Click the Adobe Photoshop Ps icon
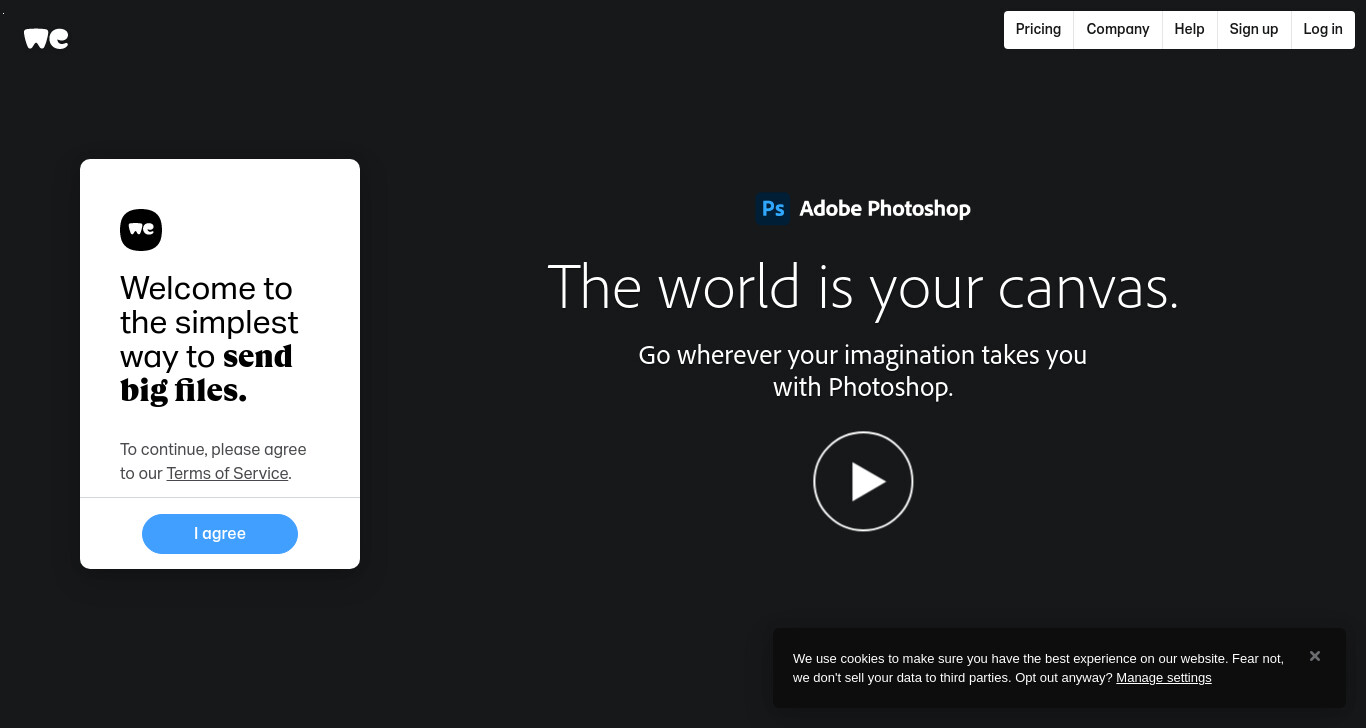This screenshot has height=728, width=1366. (773, 208)
